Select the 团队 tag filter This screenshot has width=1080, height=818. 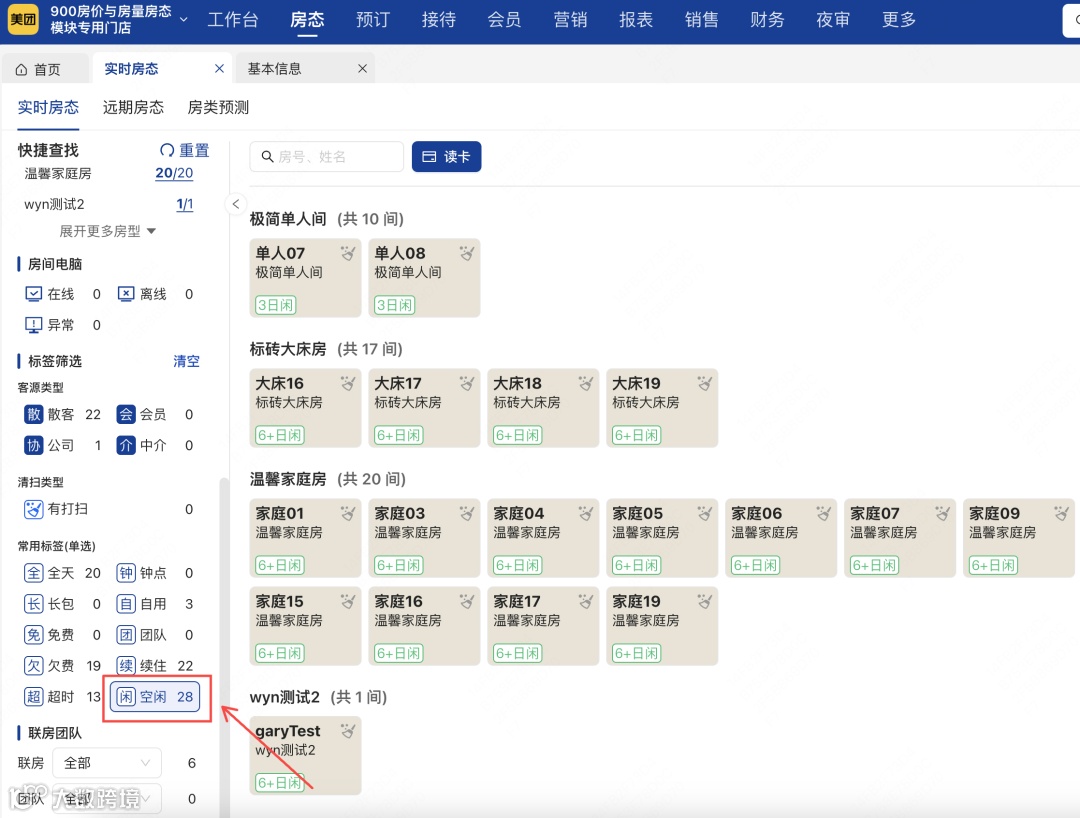click(155, 635)
